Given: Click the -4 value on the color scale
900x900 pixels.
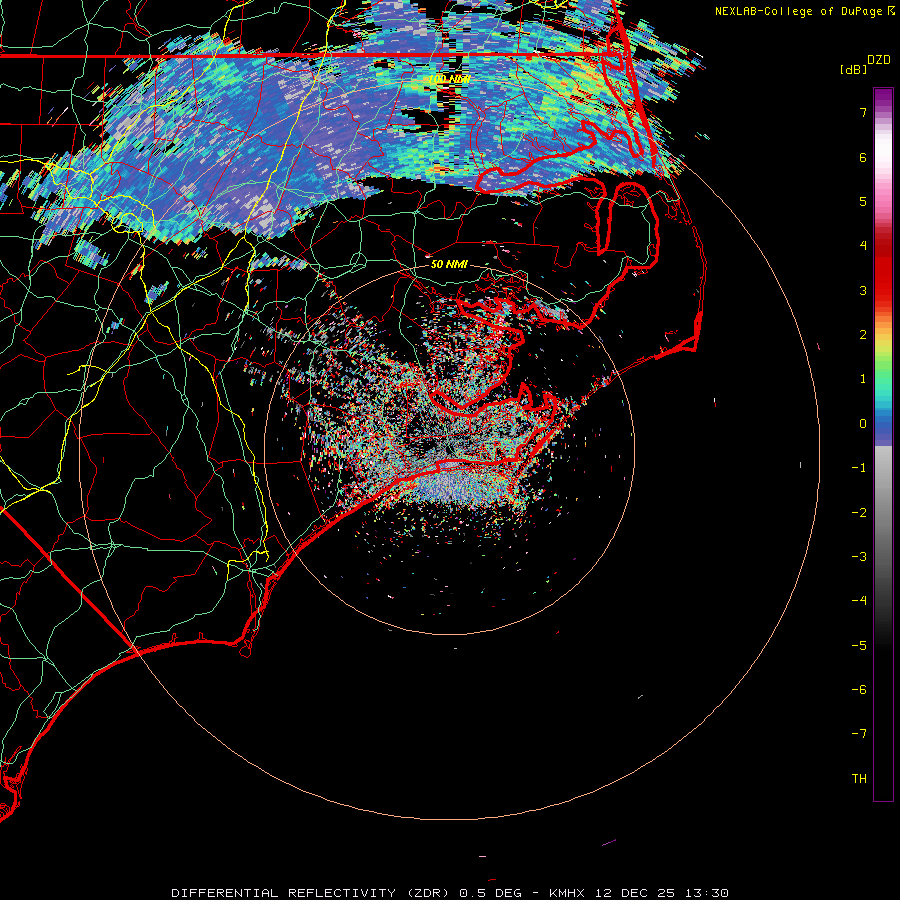Looking at the screenshot, I should tap(859, 601).
